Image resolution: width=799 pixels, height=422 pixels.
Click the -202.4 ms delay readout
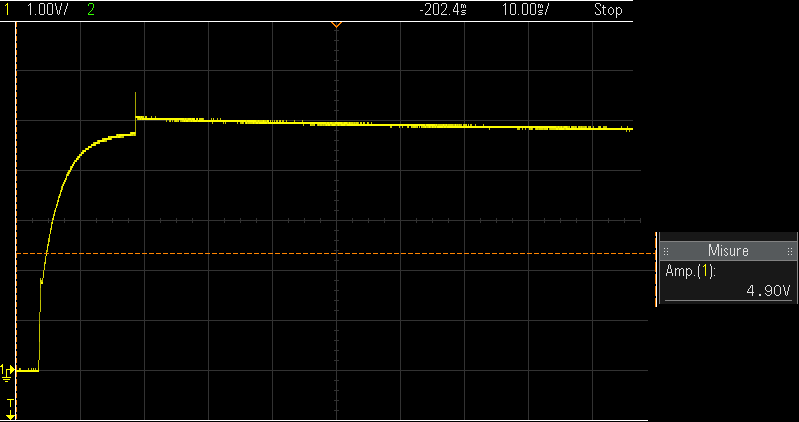pos(443,10)
